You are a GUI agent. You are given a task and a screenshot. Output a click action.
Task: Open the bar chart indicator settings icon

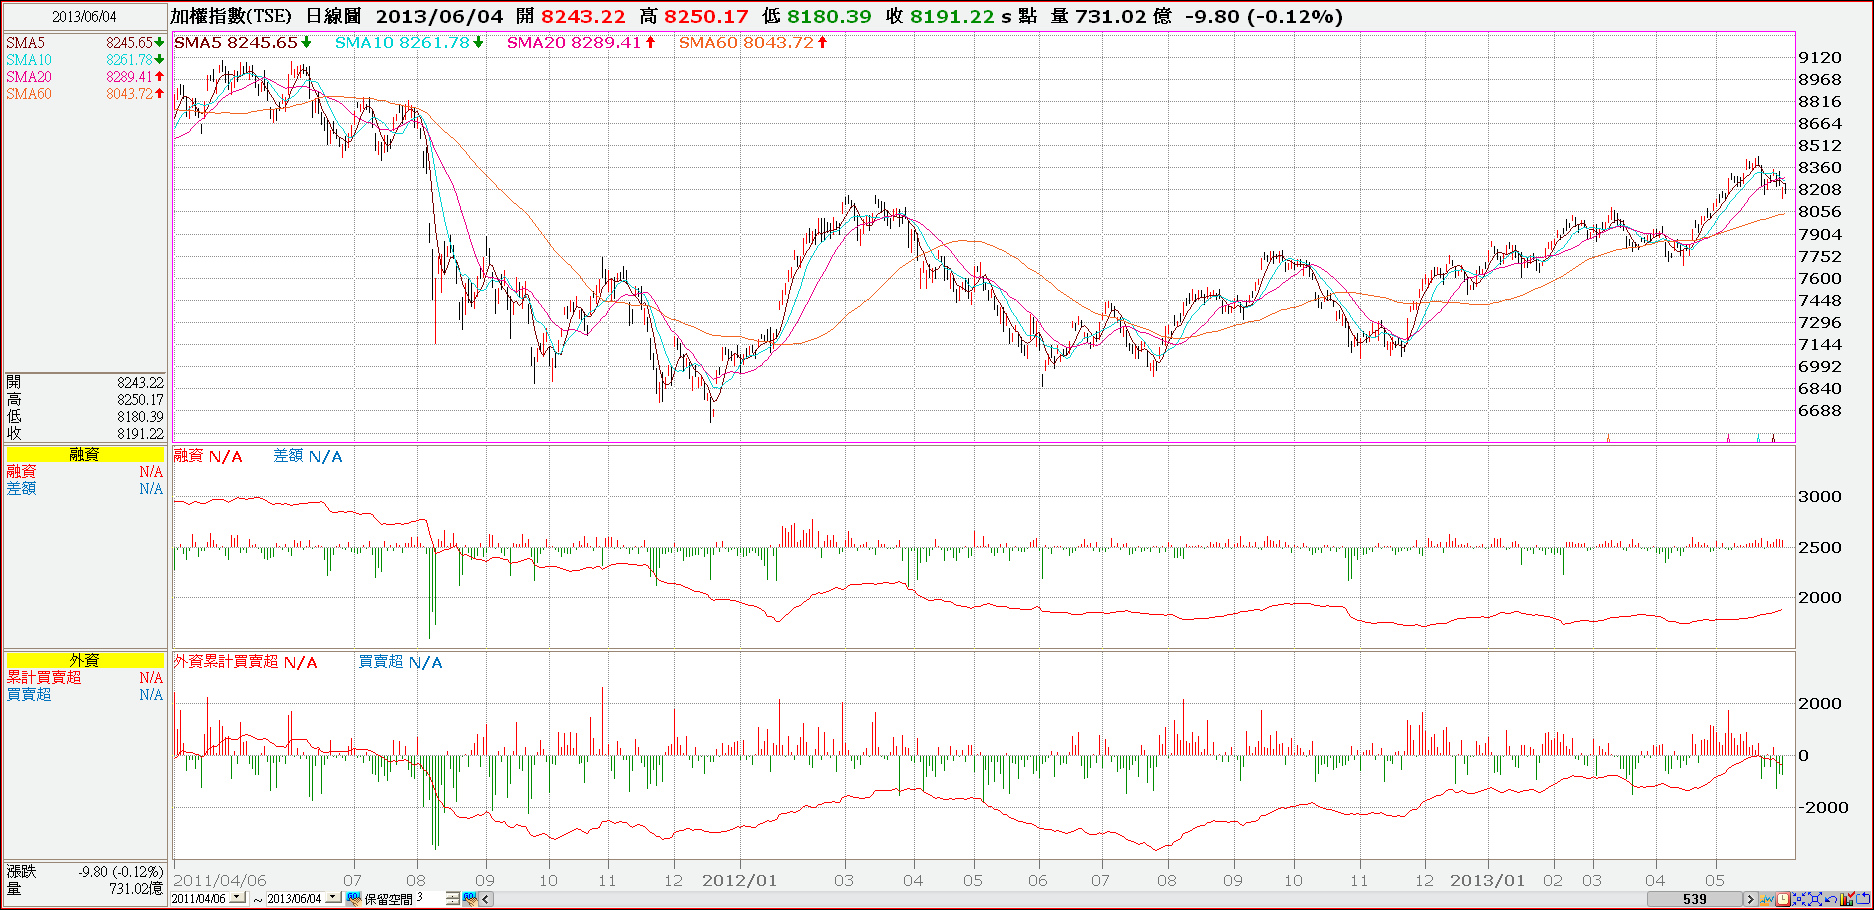1846,899
